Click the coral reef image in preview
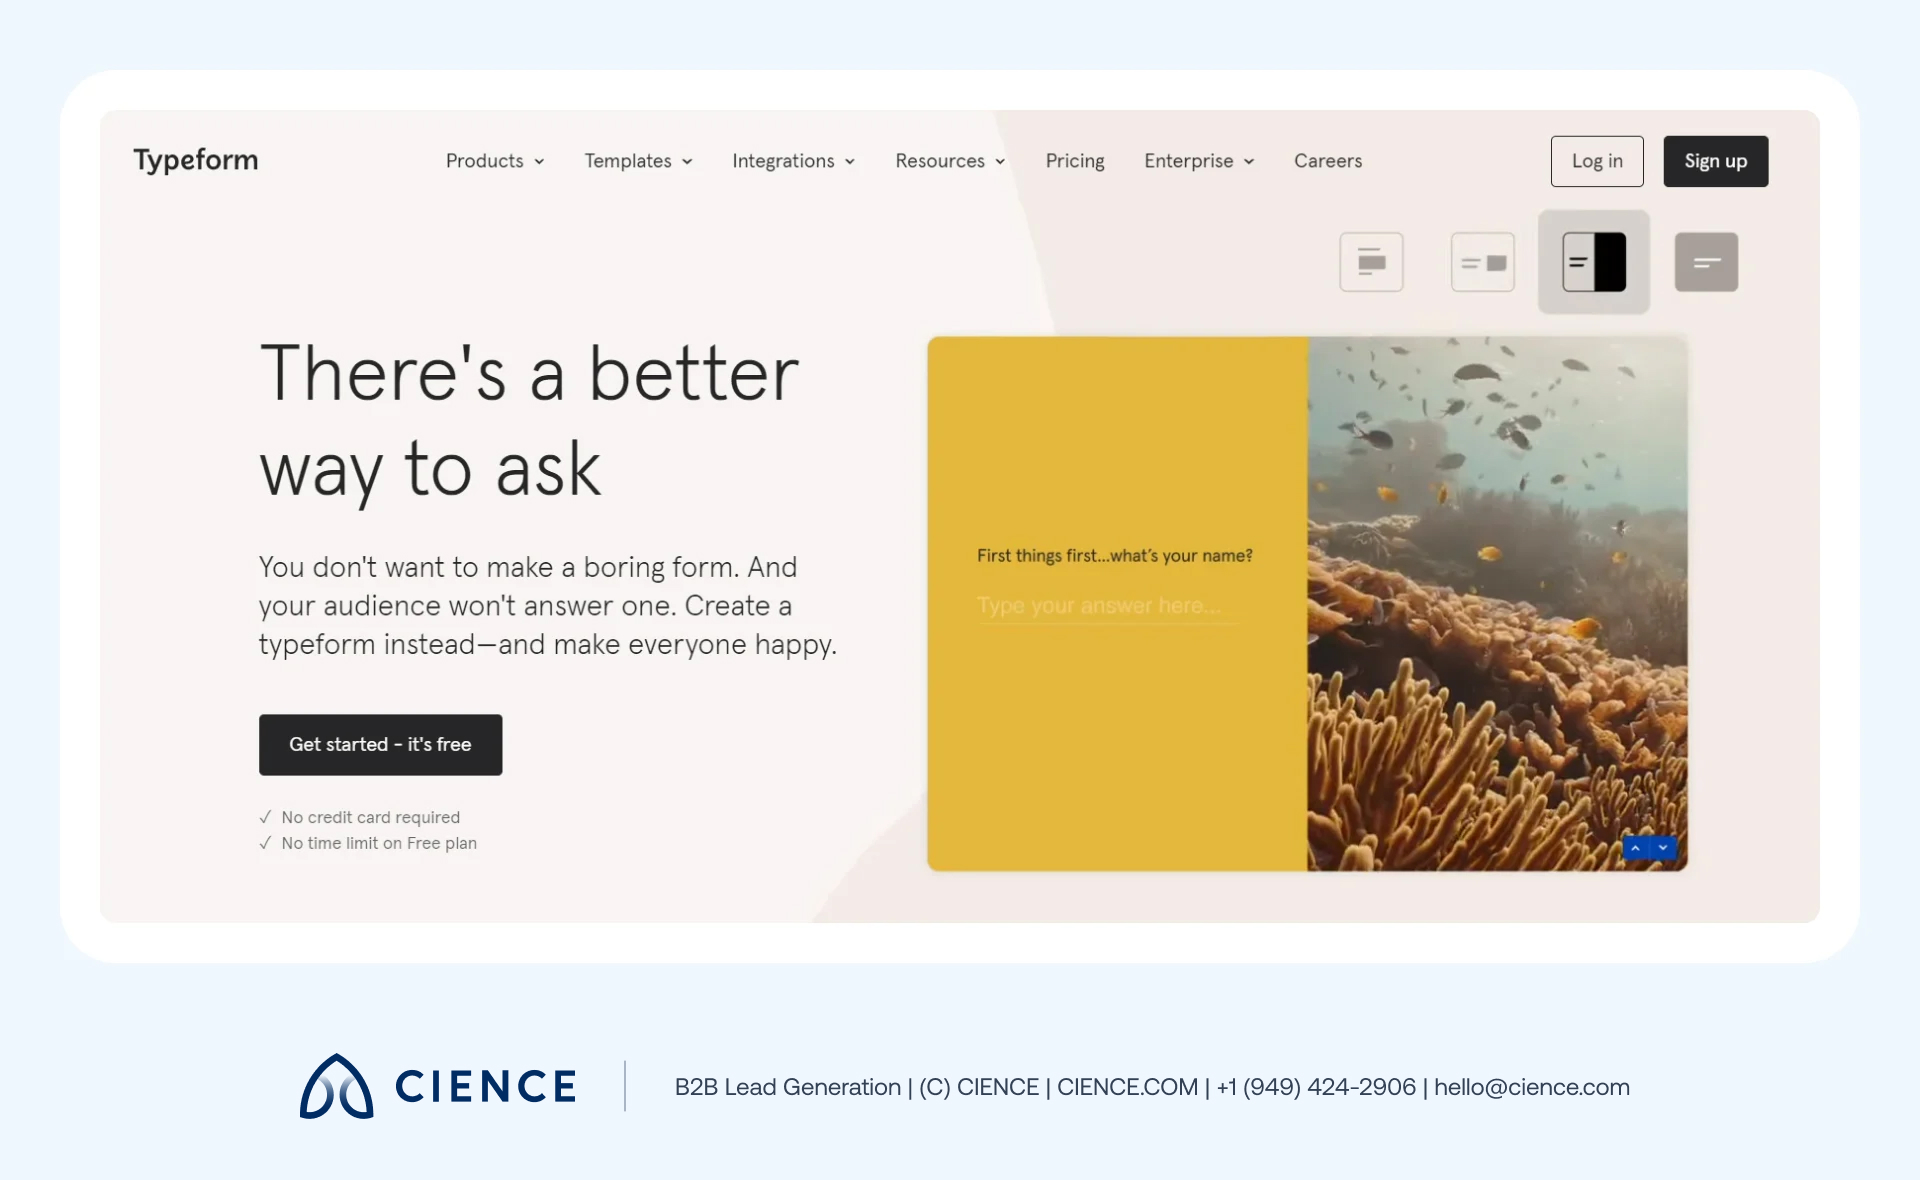This screenshot has height=1180, width=1920. tap(1497, 603)
